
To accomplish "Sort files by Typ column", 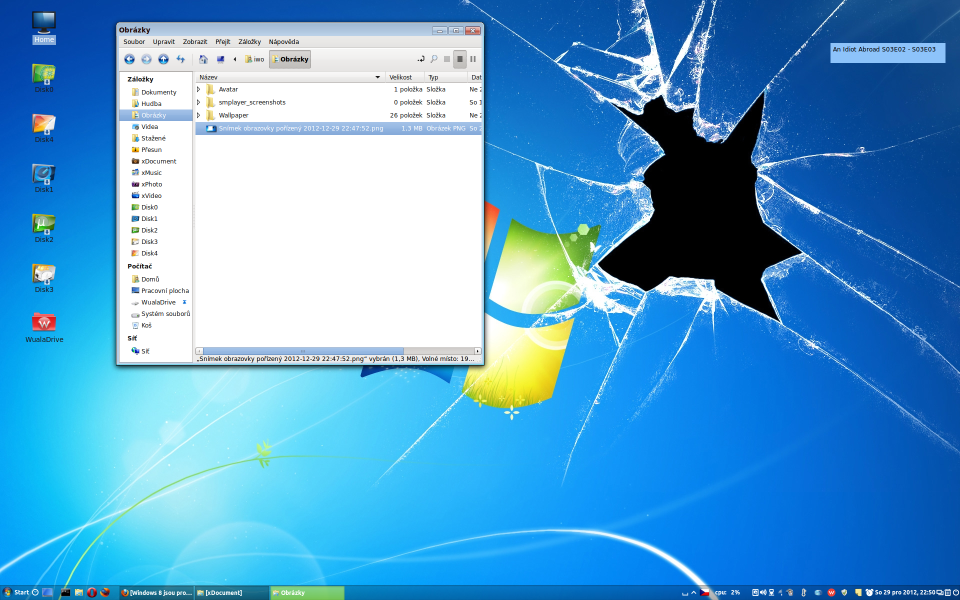I will (446, 77).
